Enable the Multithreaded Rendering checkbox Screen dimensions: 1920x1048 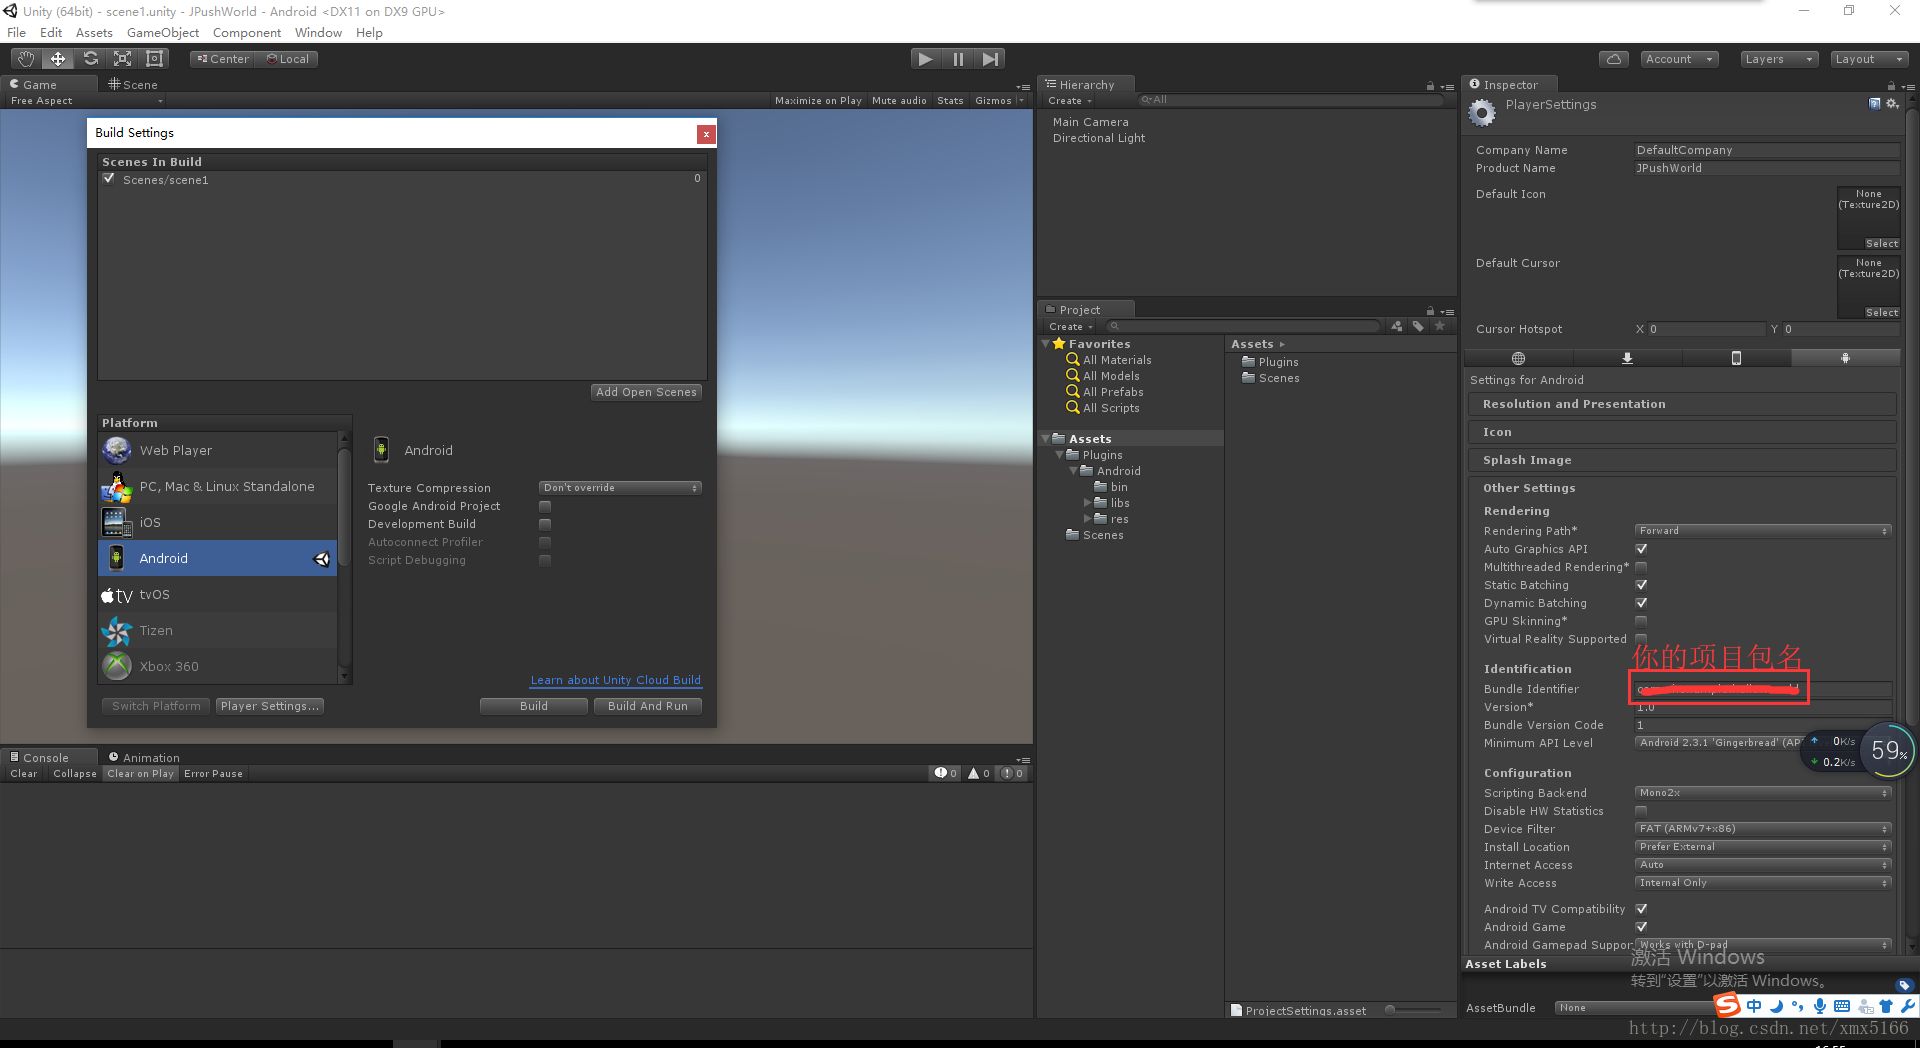coord(1641,567)
